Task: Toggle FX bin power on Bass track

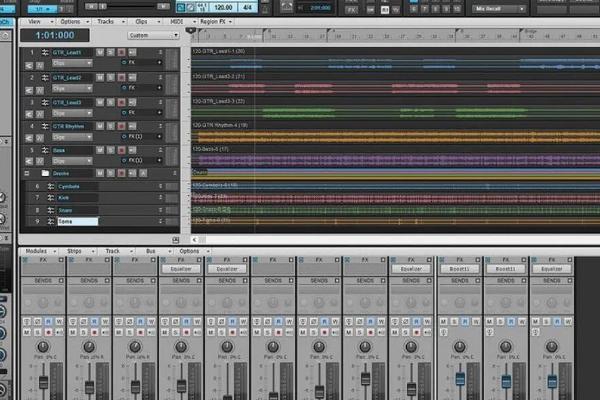Action: click(124, 160)
